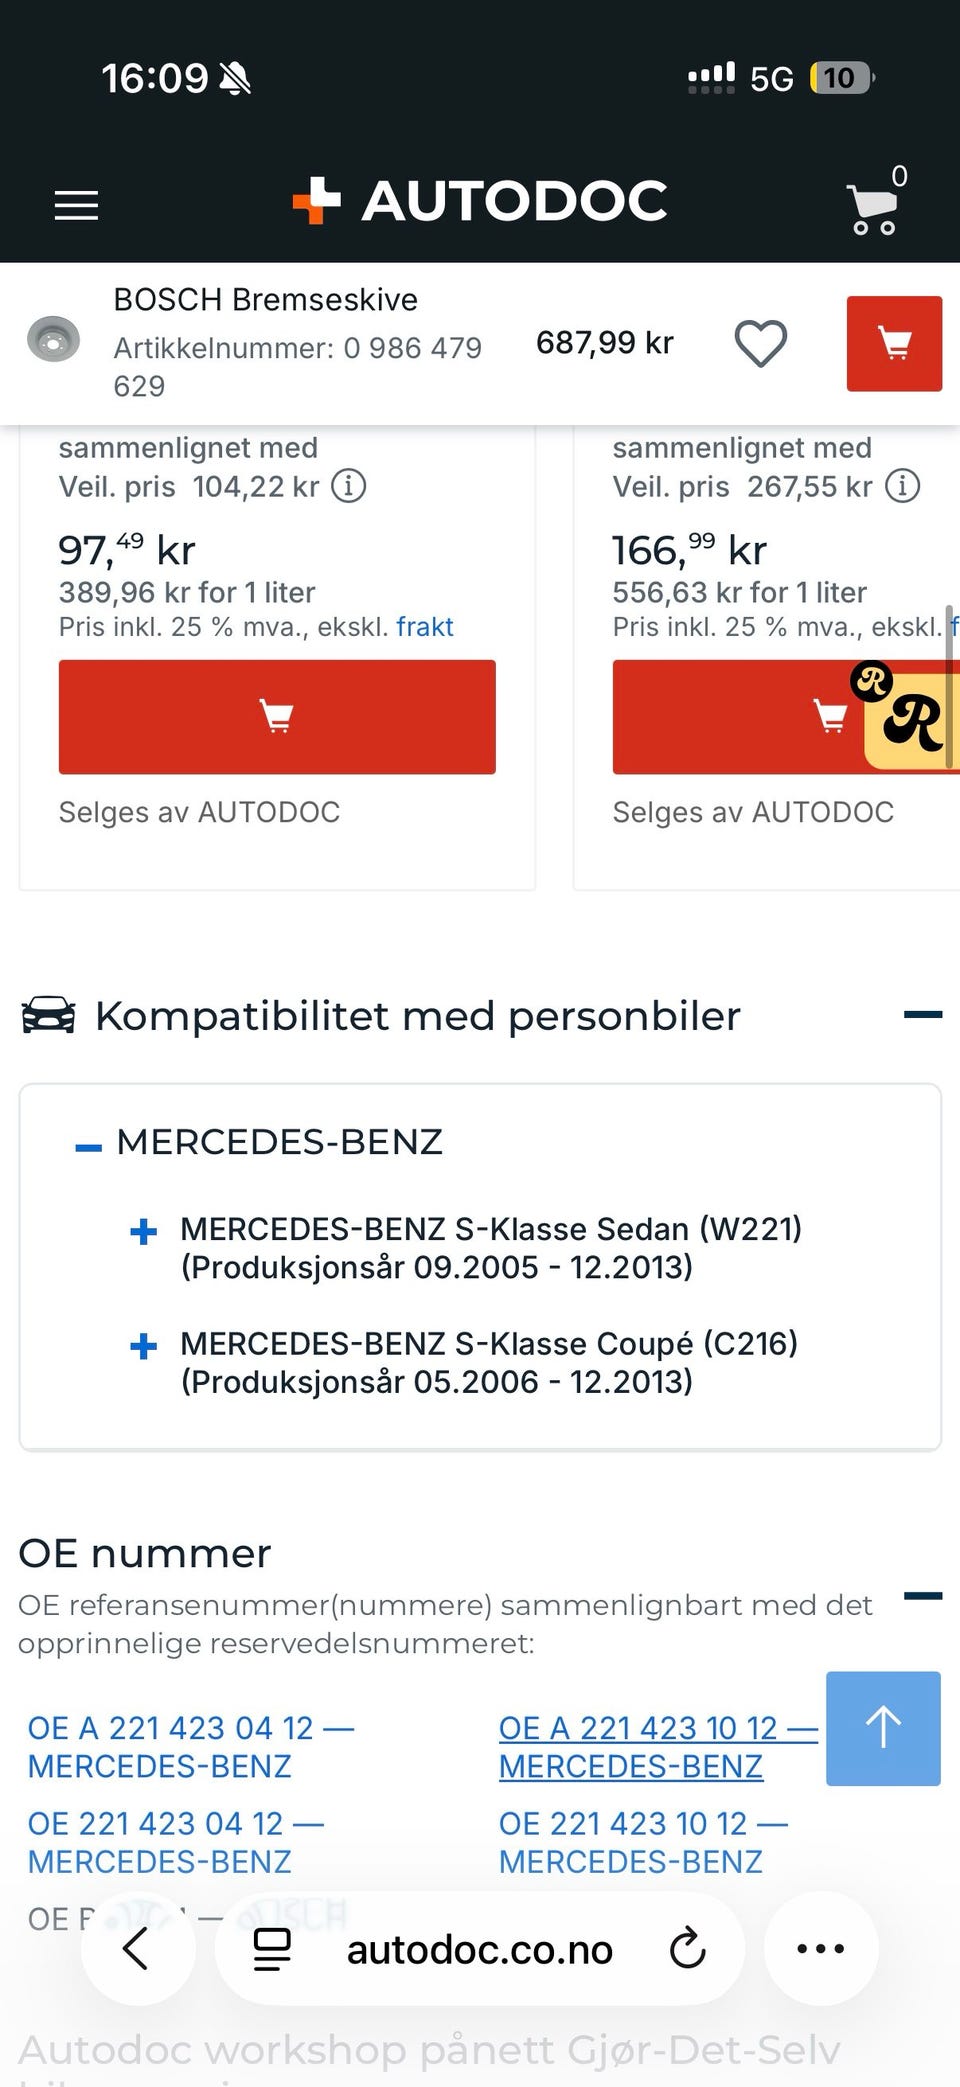
Task: Tap the AUTODOC logo
Action: (x=480, y=201)
